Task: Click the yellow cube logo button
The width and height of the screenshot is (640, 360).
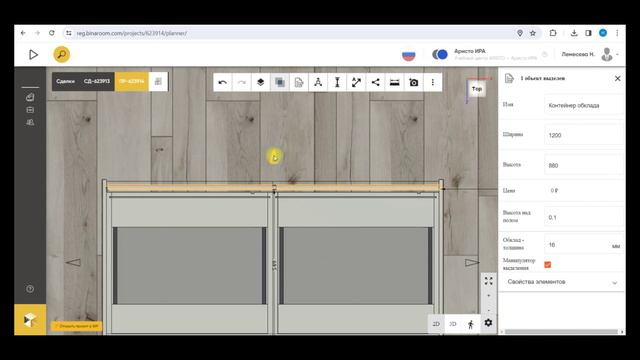Action: [x=30, y=320]
